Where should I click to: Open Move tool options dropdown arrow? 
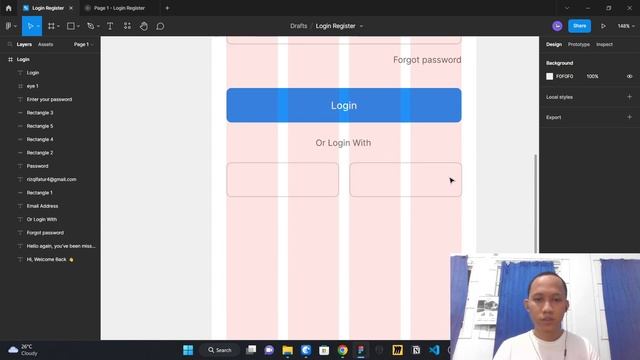pos(38,27)
